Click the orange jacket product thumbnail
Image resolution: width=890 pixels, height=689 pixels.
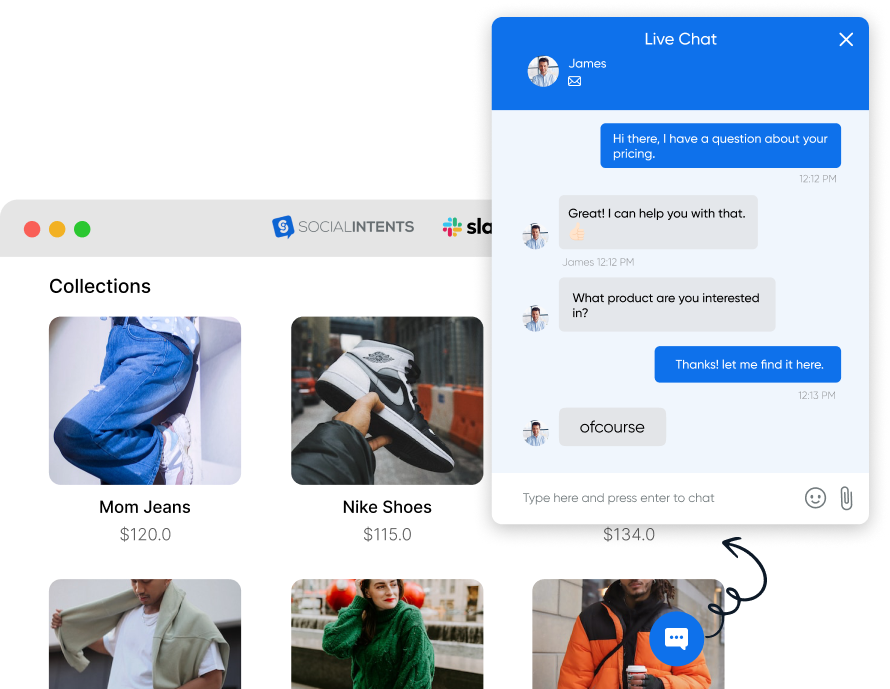tap(600, 633)
